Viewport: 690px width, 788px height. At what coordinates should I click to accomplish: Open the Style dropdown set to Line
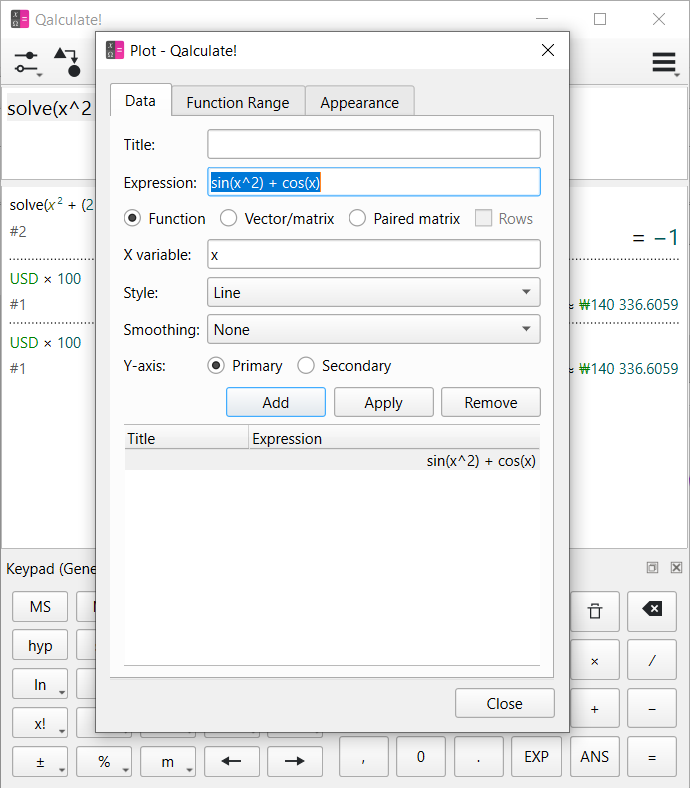click(x=373, y=292)
